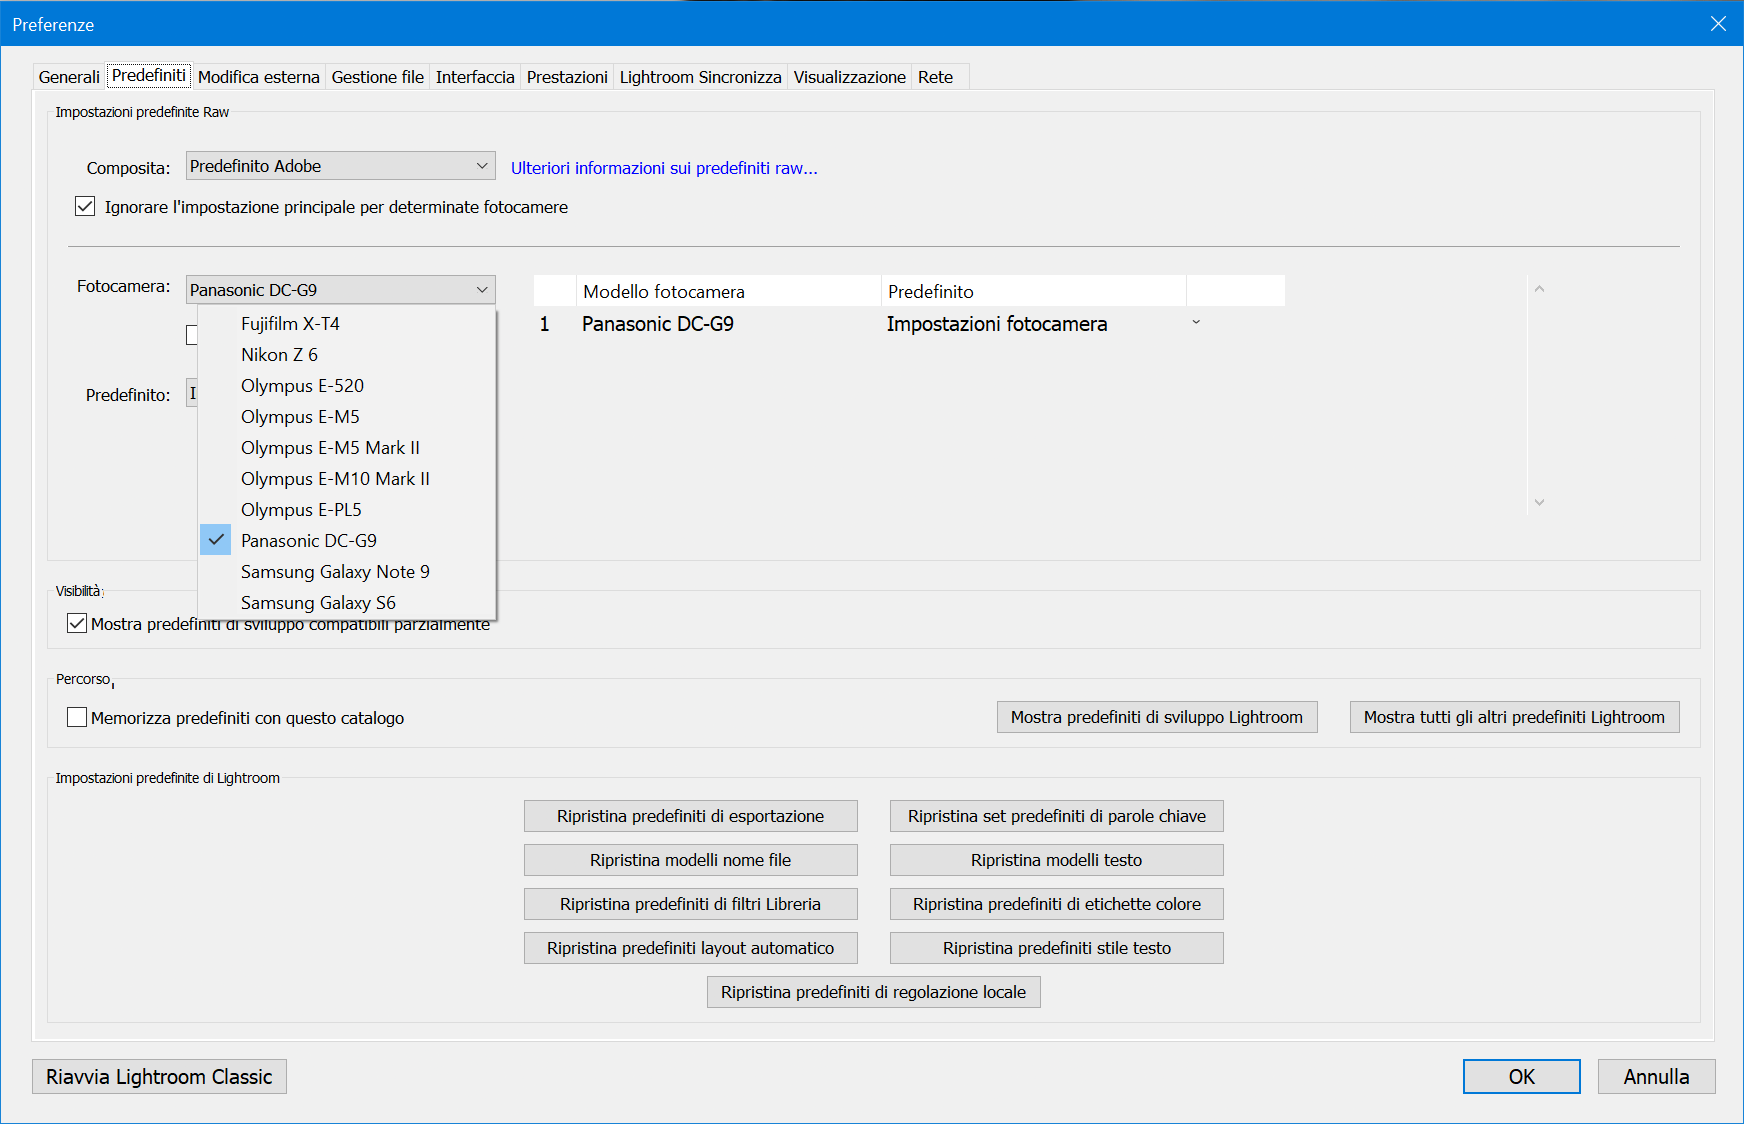Choose Samsung Galaxy S6 camera
1744x1124 pixels.
[347, 603]
